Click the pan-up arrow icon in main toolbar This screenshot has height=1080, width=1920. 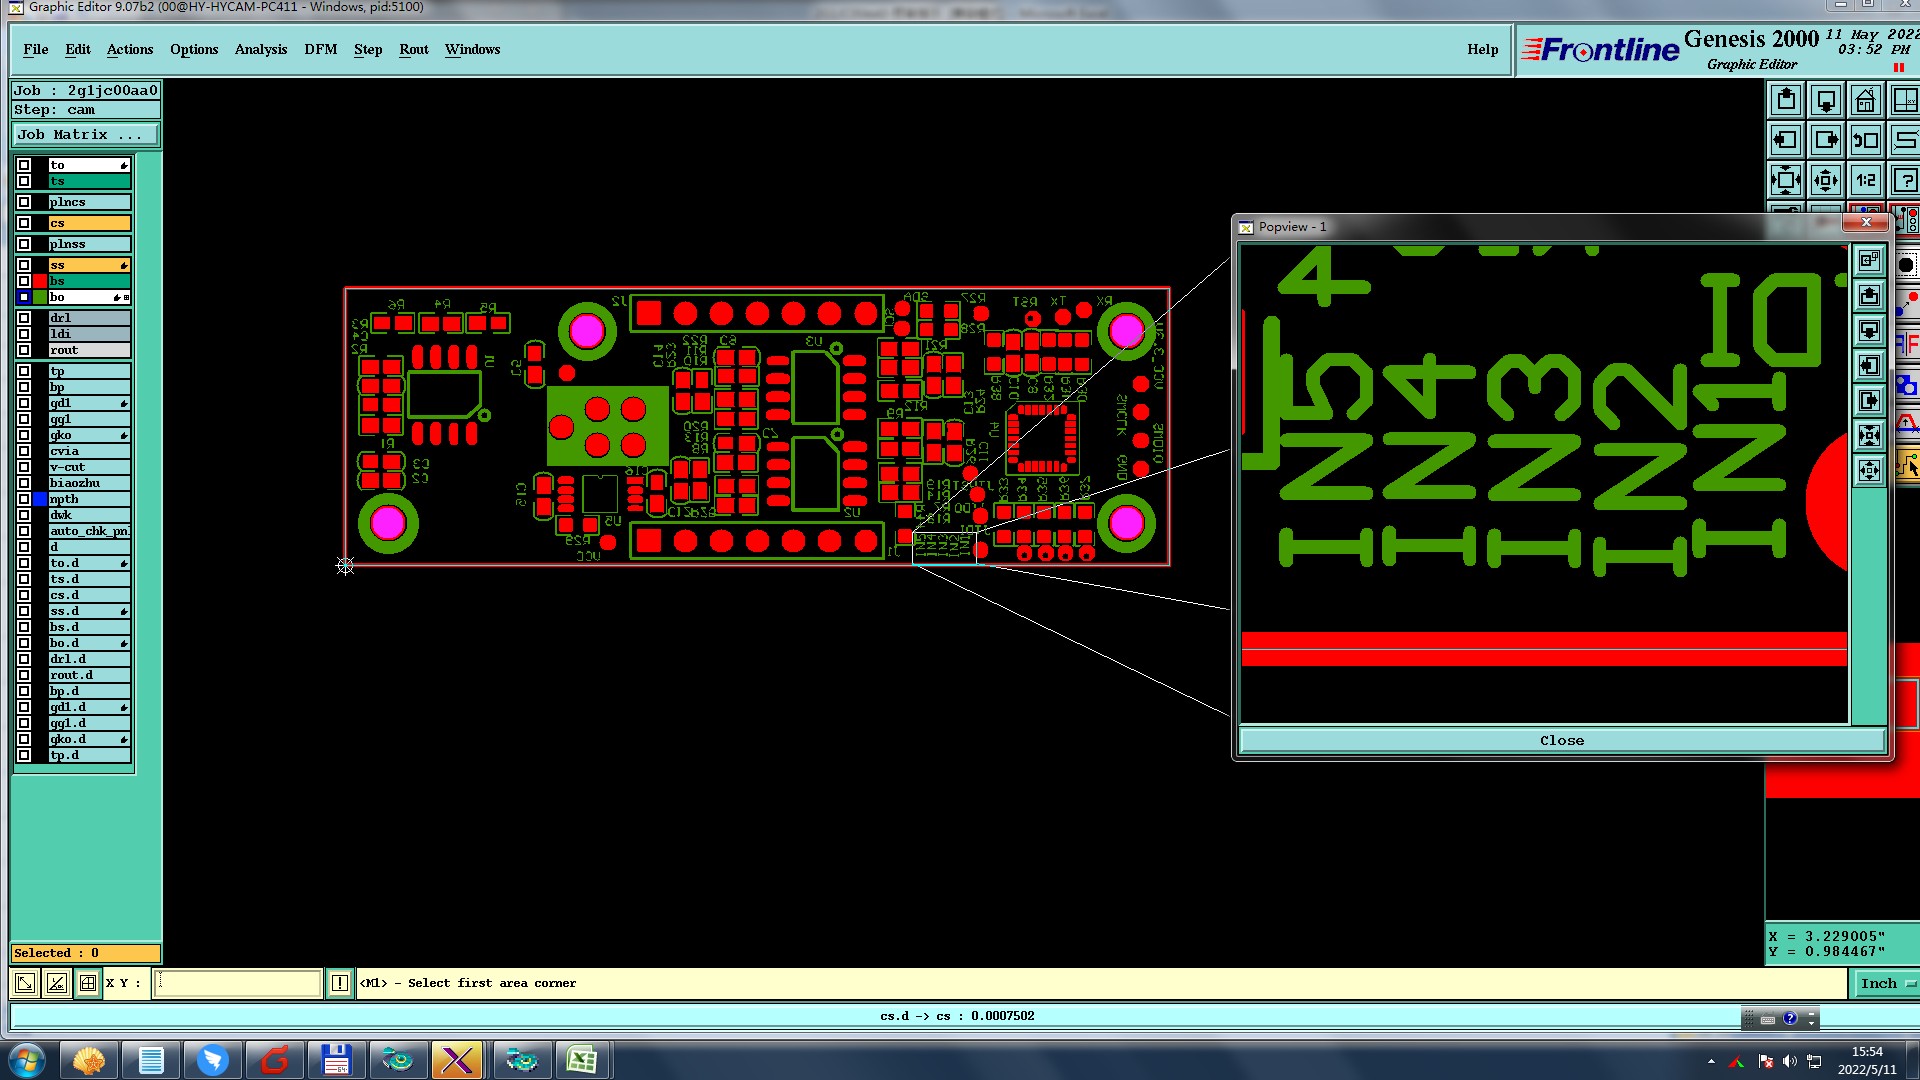pos(1786,100)
